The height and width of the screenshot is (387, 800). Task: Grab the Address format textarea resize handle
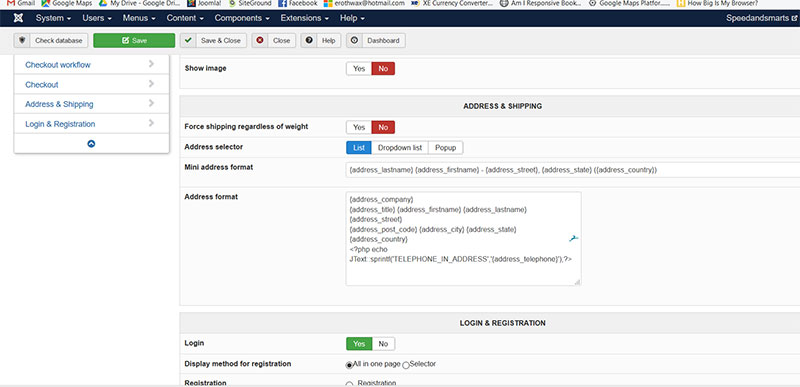point(577,282)
